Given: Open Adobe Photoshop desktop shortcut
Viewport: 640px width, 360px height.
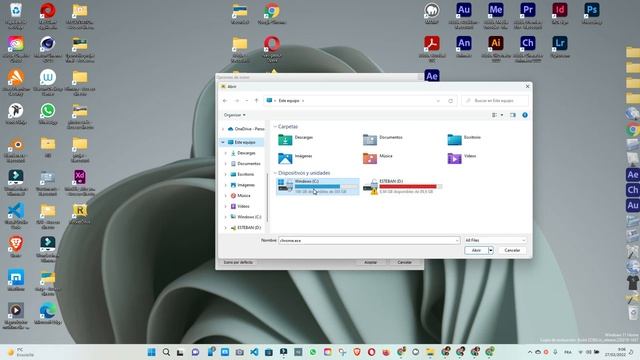Looking at the screenshot, I should pyautogui.click(x=591, y=13).
